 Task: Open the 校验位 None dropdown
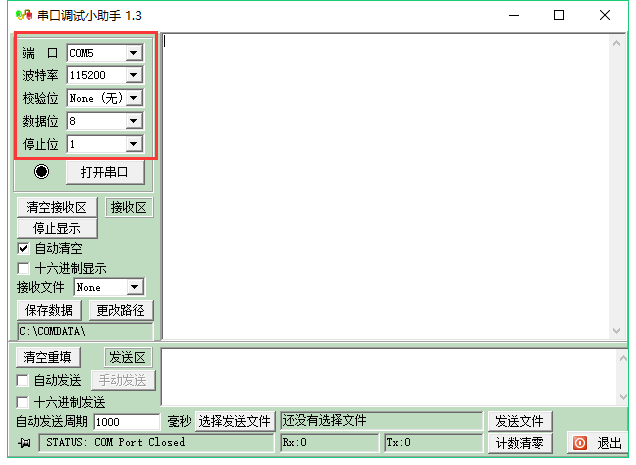(134, 98)
